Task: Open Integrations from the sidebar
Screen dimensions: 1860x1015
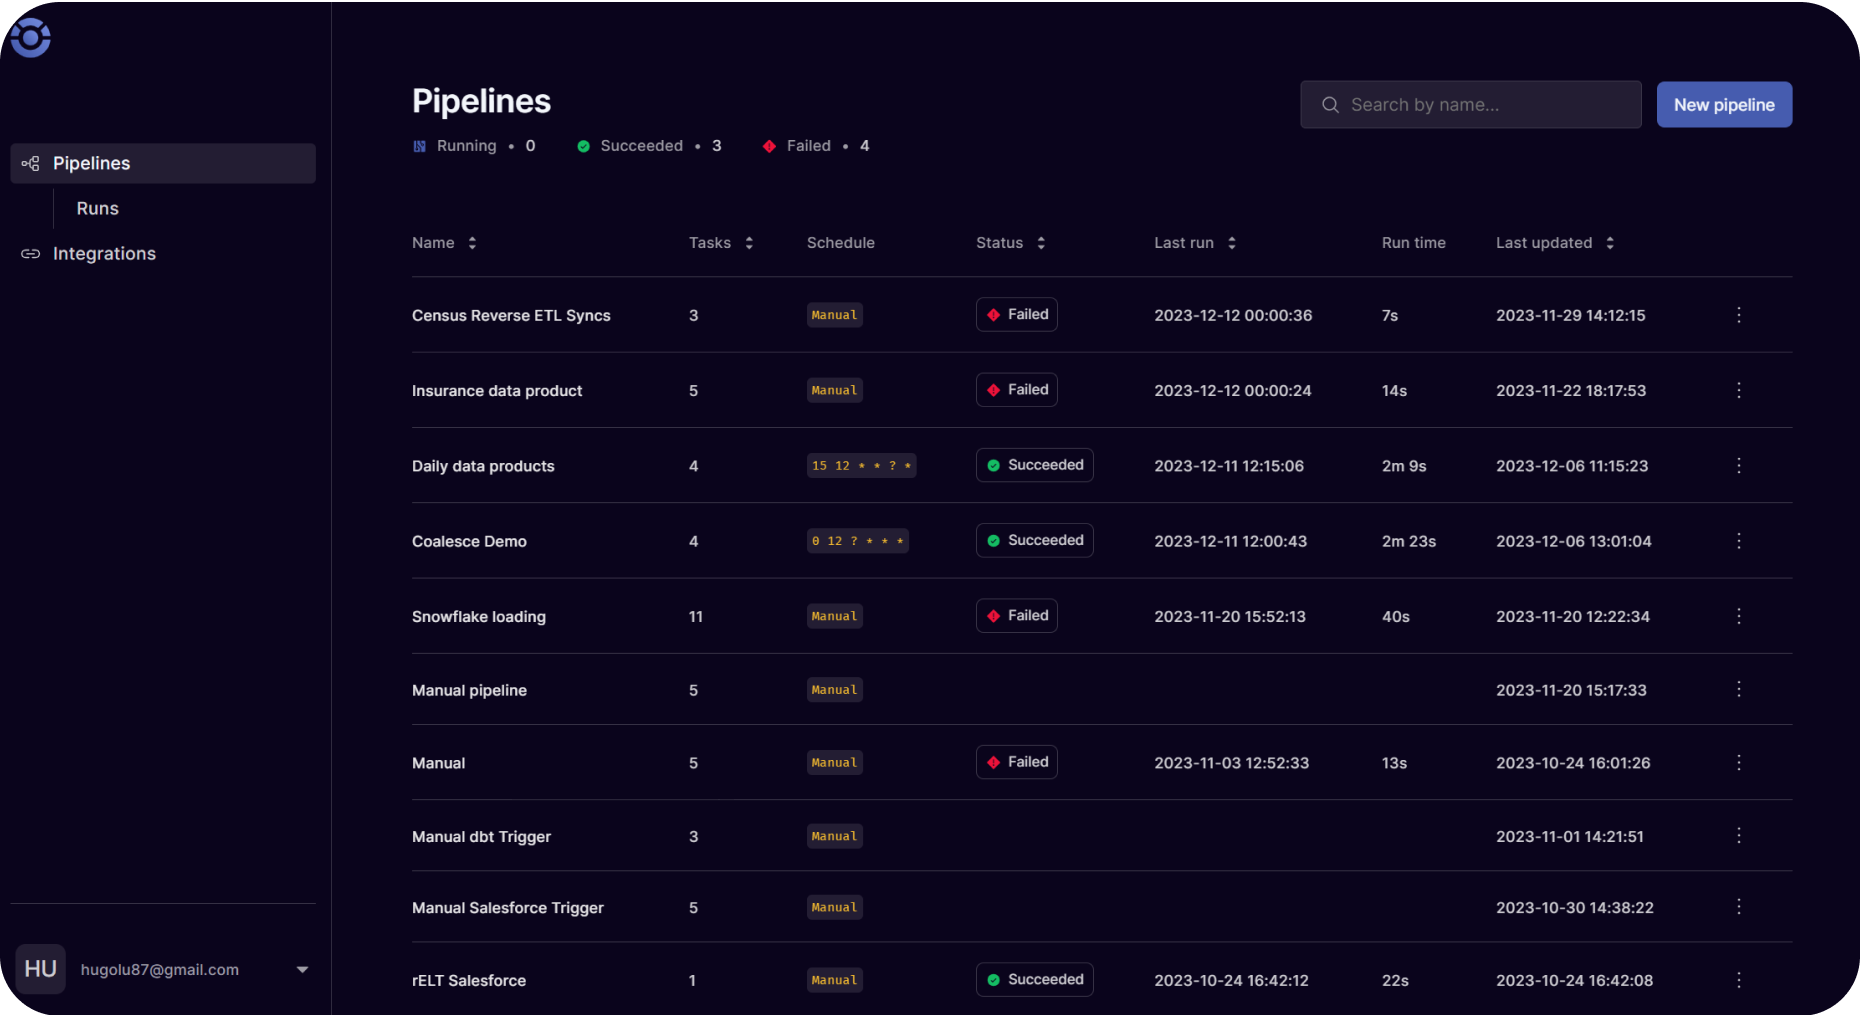Action: click(104, 254)
